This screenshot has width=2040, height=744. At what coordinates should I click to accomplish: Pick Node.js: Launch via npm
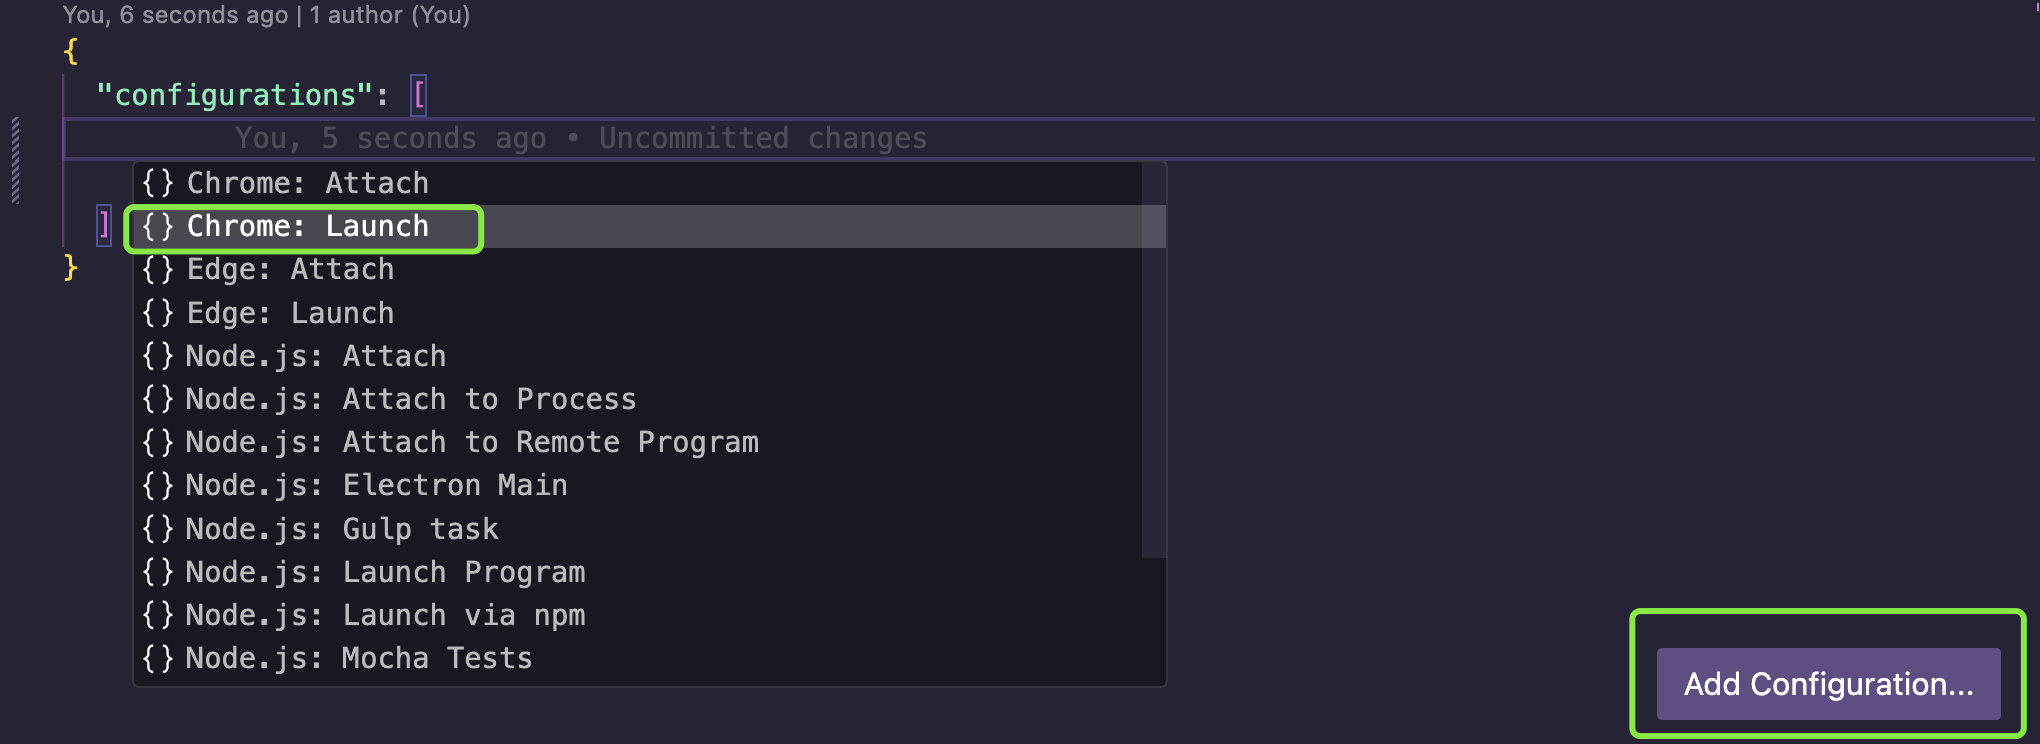click(385, 615)
